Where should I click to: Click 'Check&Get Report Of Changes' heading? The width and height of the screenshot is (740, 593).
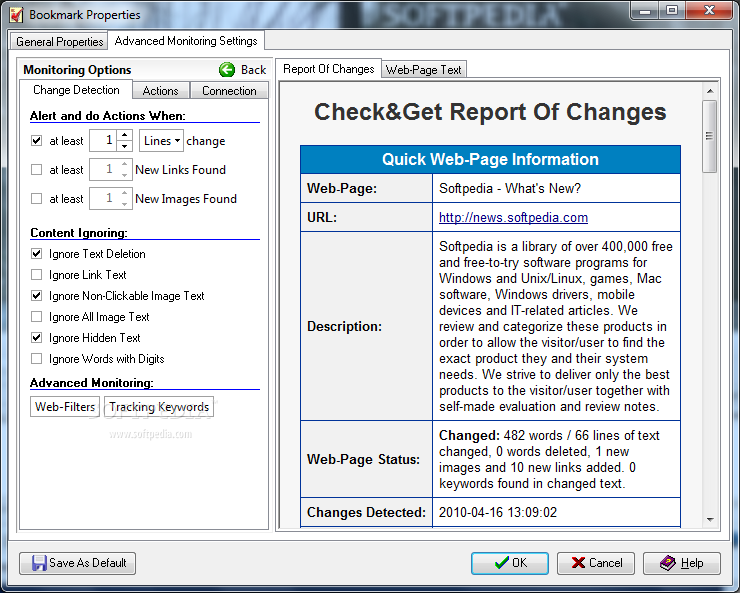point(490,112)
